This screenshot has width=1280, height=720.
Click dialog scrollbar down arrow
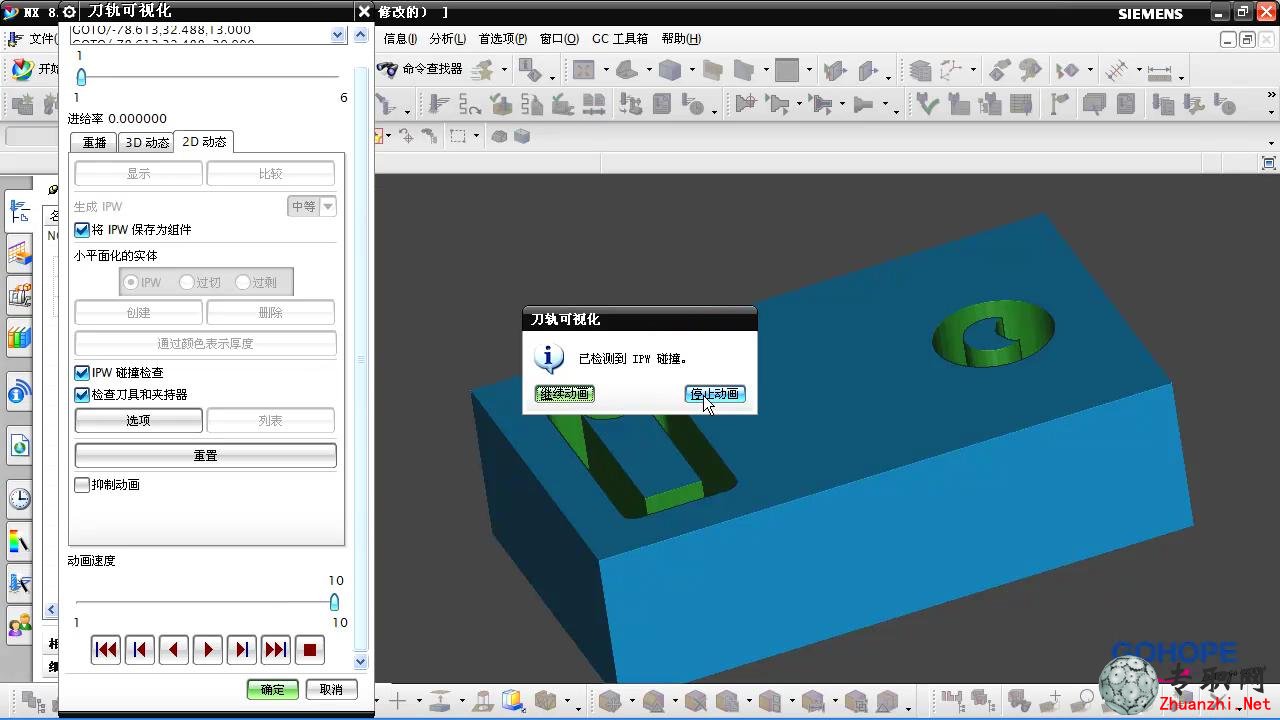[361, 662]
